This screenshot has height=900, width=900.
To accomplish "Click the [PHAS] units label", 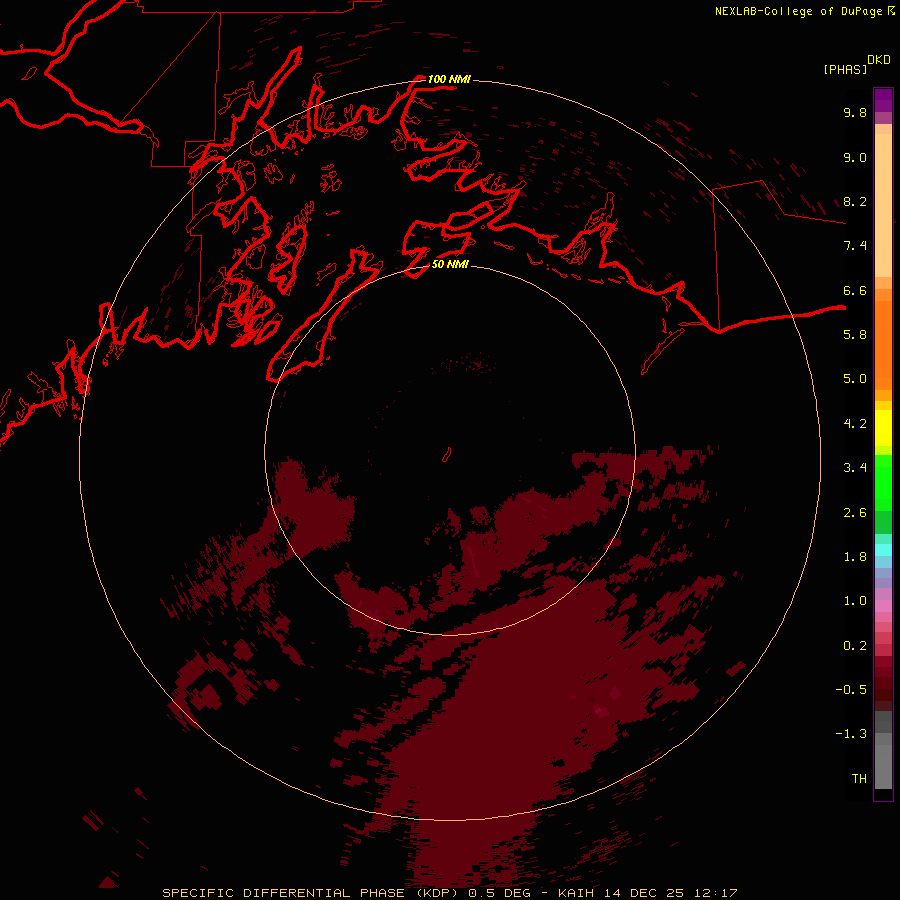I will coord(845,69).
